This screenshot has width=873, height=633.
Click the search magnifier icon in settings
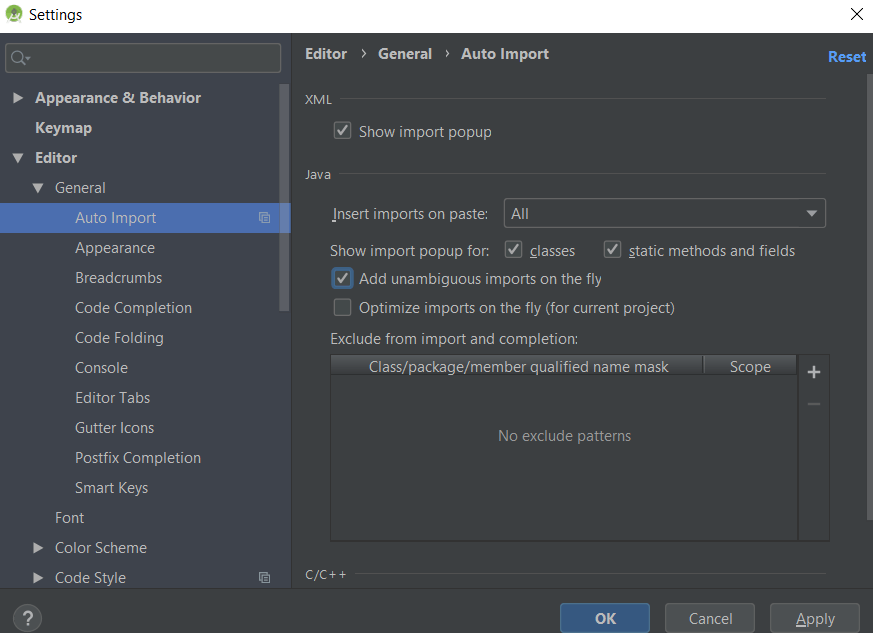click(x=19, y=57)
